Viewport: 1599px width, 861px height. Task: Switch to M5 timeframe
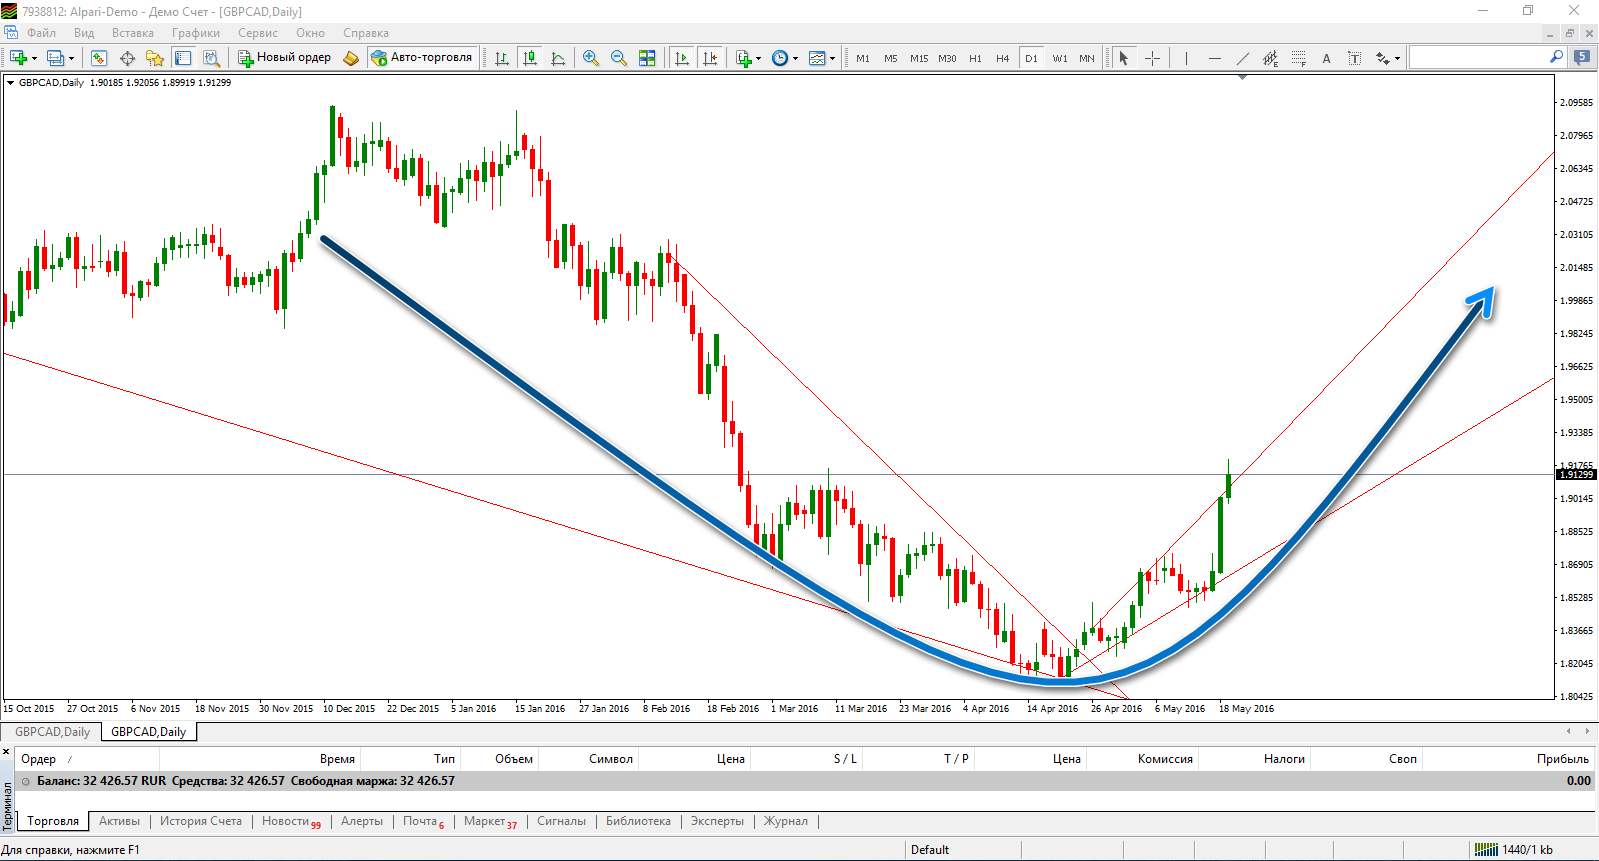[x=891, y=58]
